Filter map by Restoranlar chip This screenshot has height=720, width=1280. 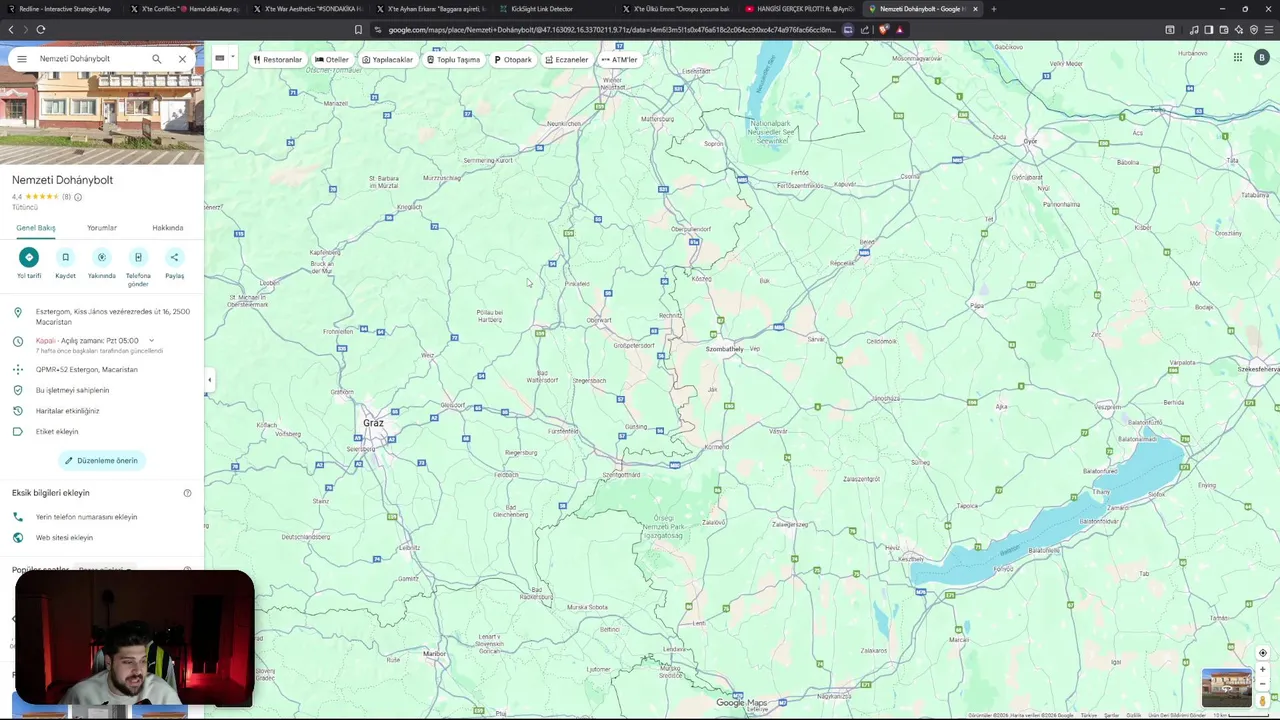click(x=277, y=60)
